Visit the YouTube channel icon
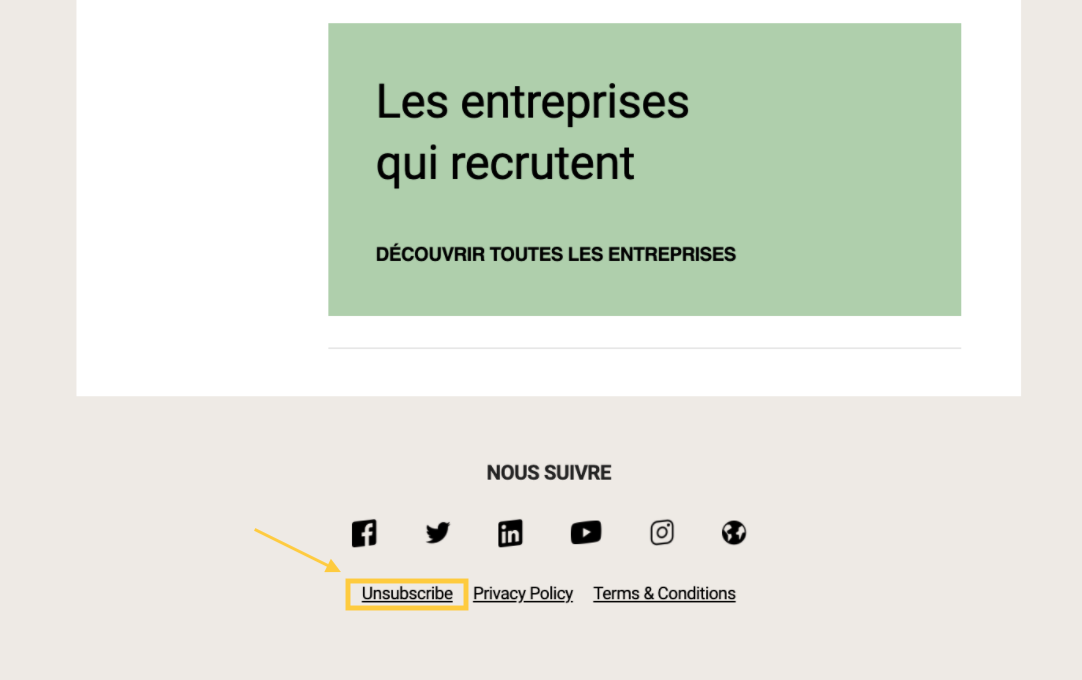This screenshot has height=680, width=1082. coord(586,533)
